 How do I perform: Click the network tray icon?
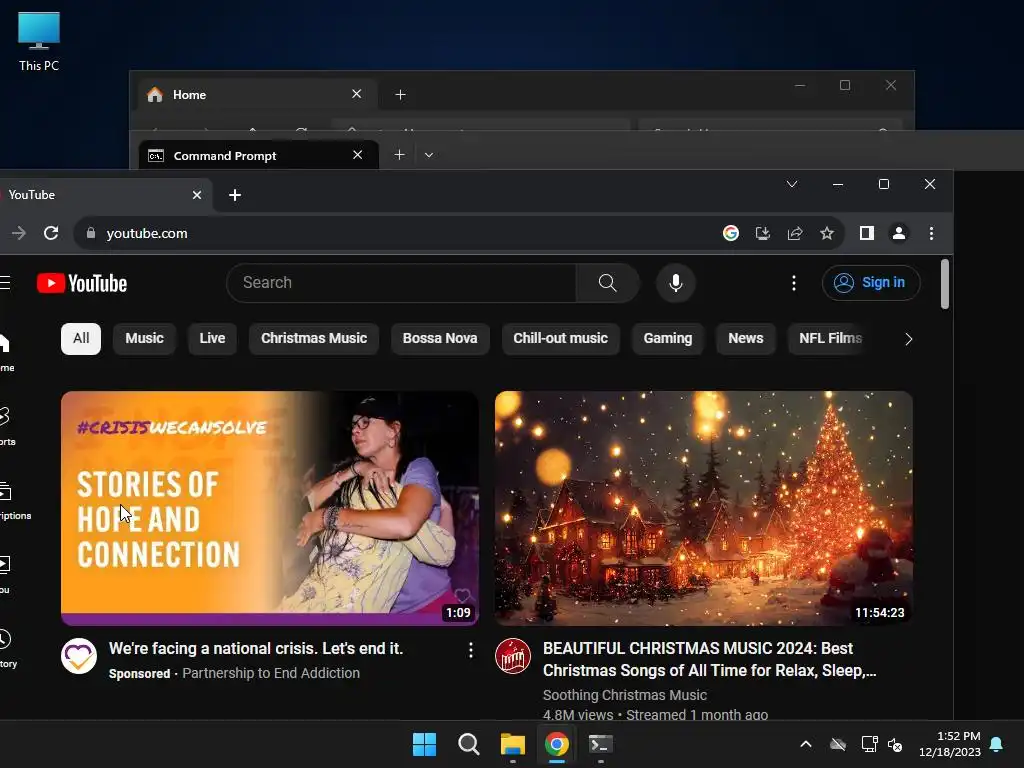click(x=869, y=744)
